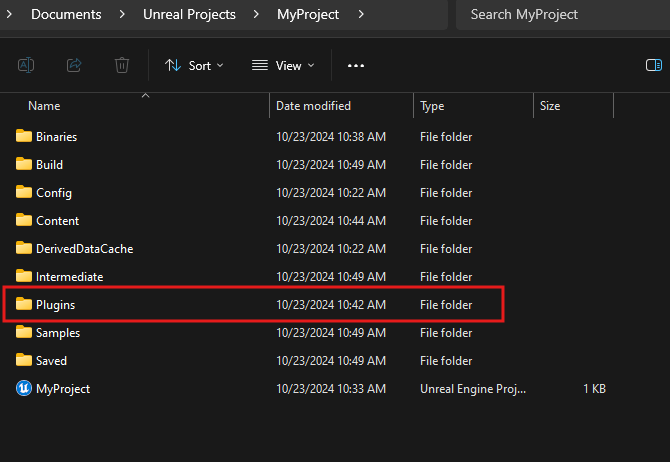Click the Delete trash icon

click(x=122, y=65)
